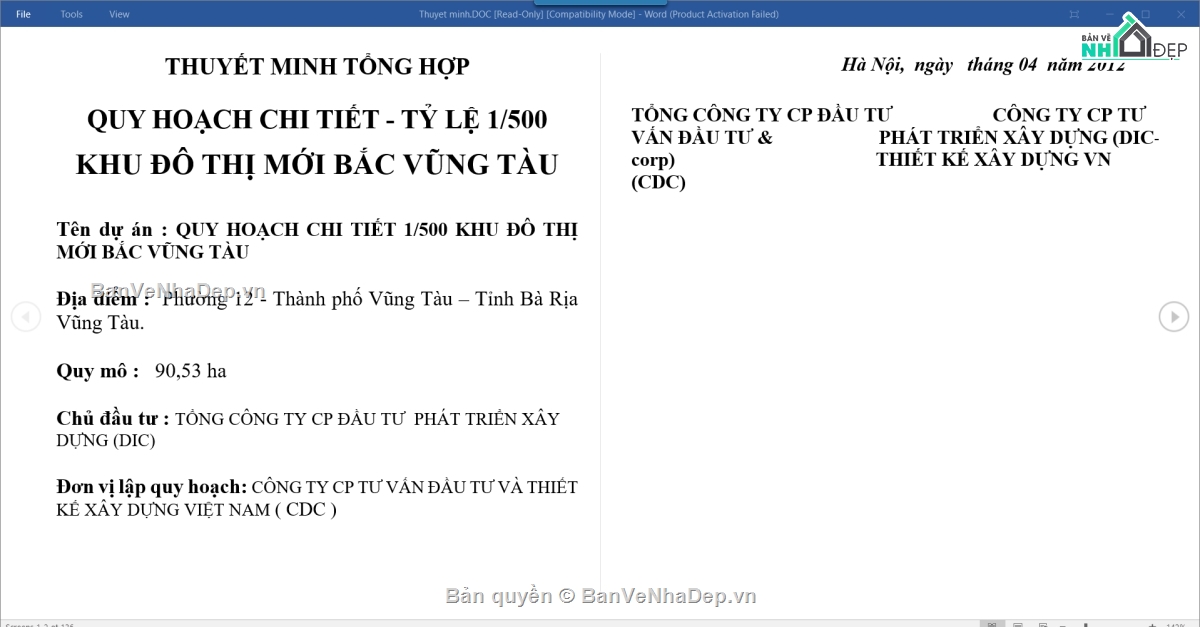Click the value 90,53 ha
The height and width of the screenshot is (627, 1200).
tap(191, 371)
